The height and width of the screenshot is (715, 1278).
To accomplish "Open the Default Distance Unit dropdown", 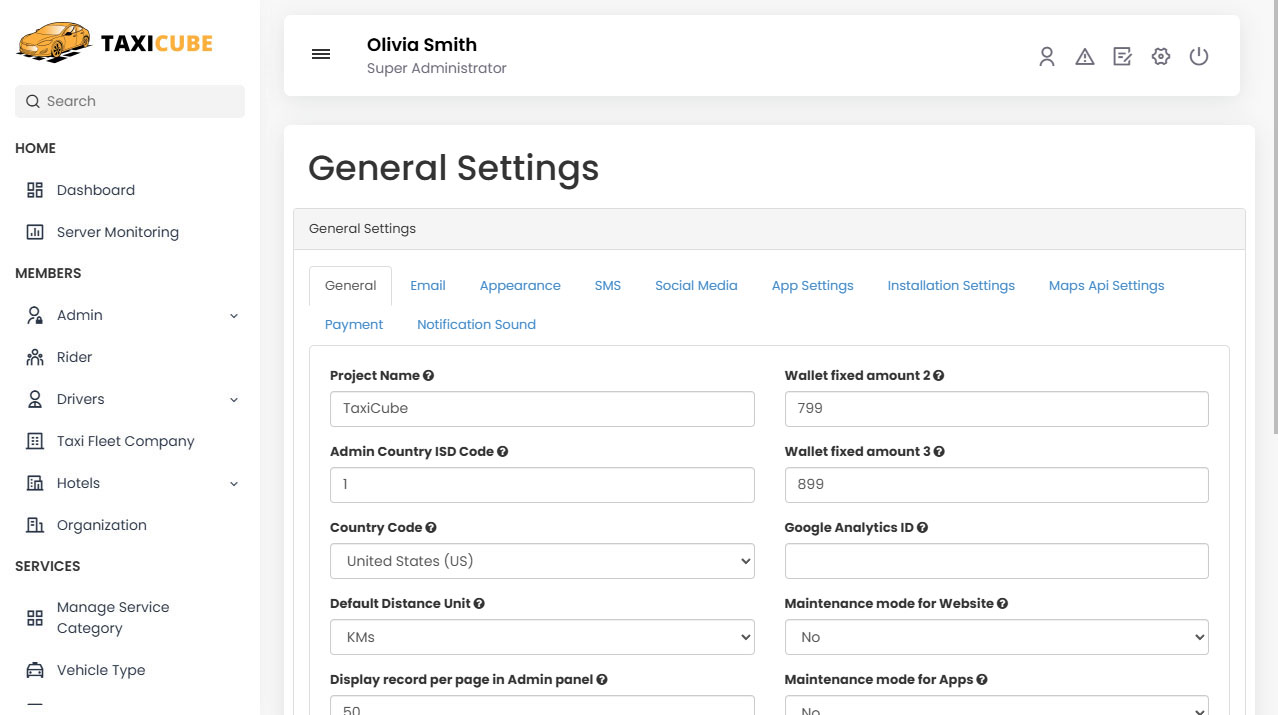I will 542,637.
